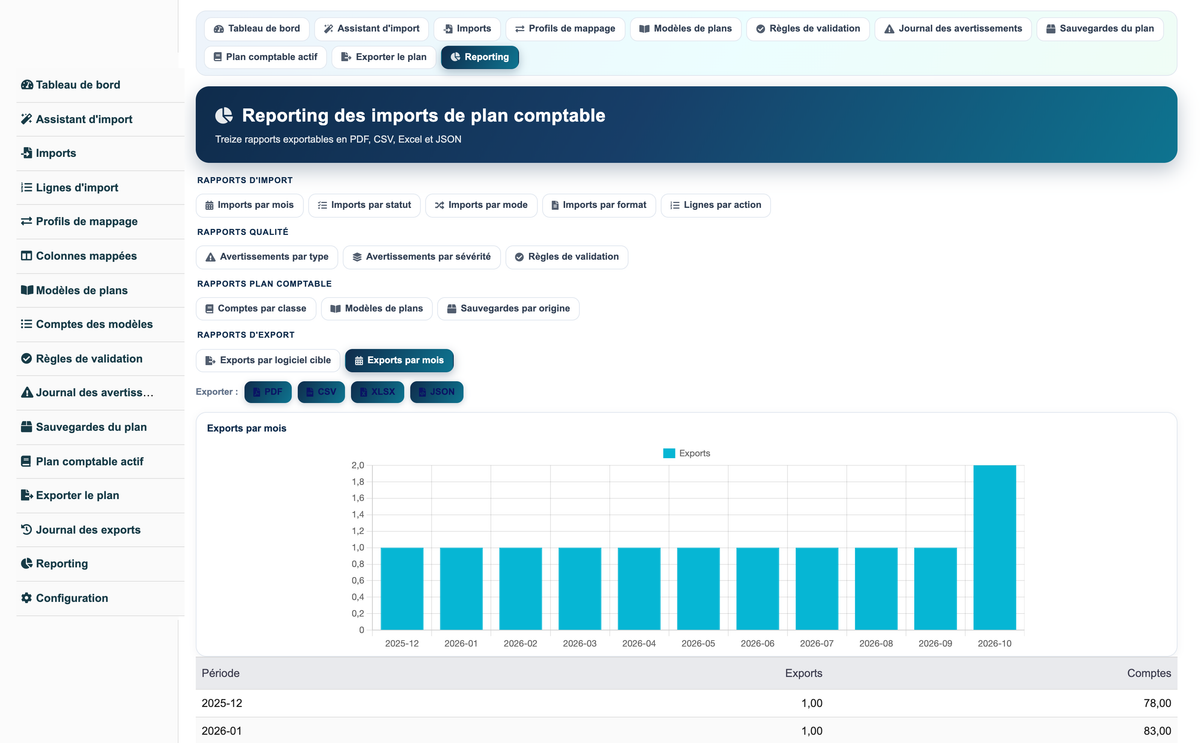Select the Profils de mappage top tab

565,29
